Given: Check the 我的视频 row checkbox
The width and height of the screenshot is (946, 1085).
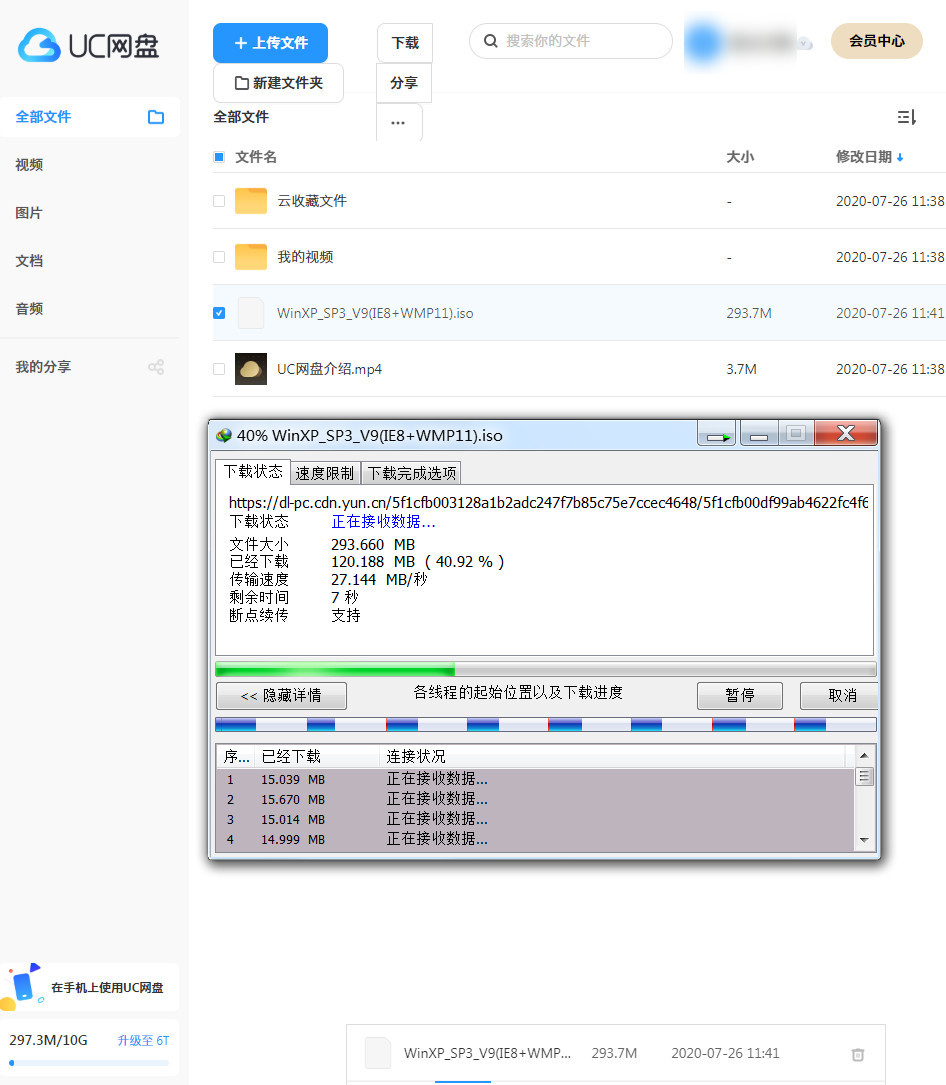Looking at the screenshot, I should coord(219,257).
